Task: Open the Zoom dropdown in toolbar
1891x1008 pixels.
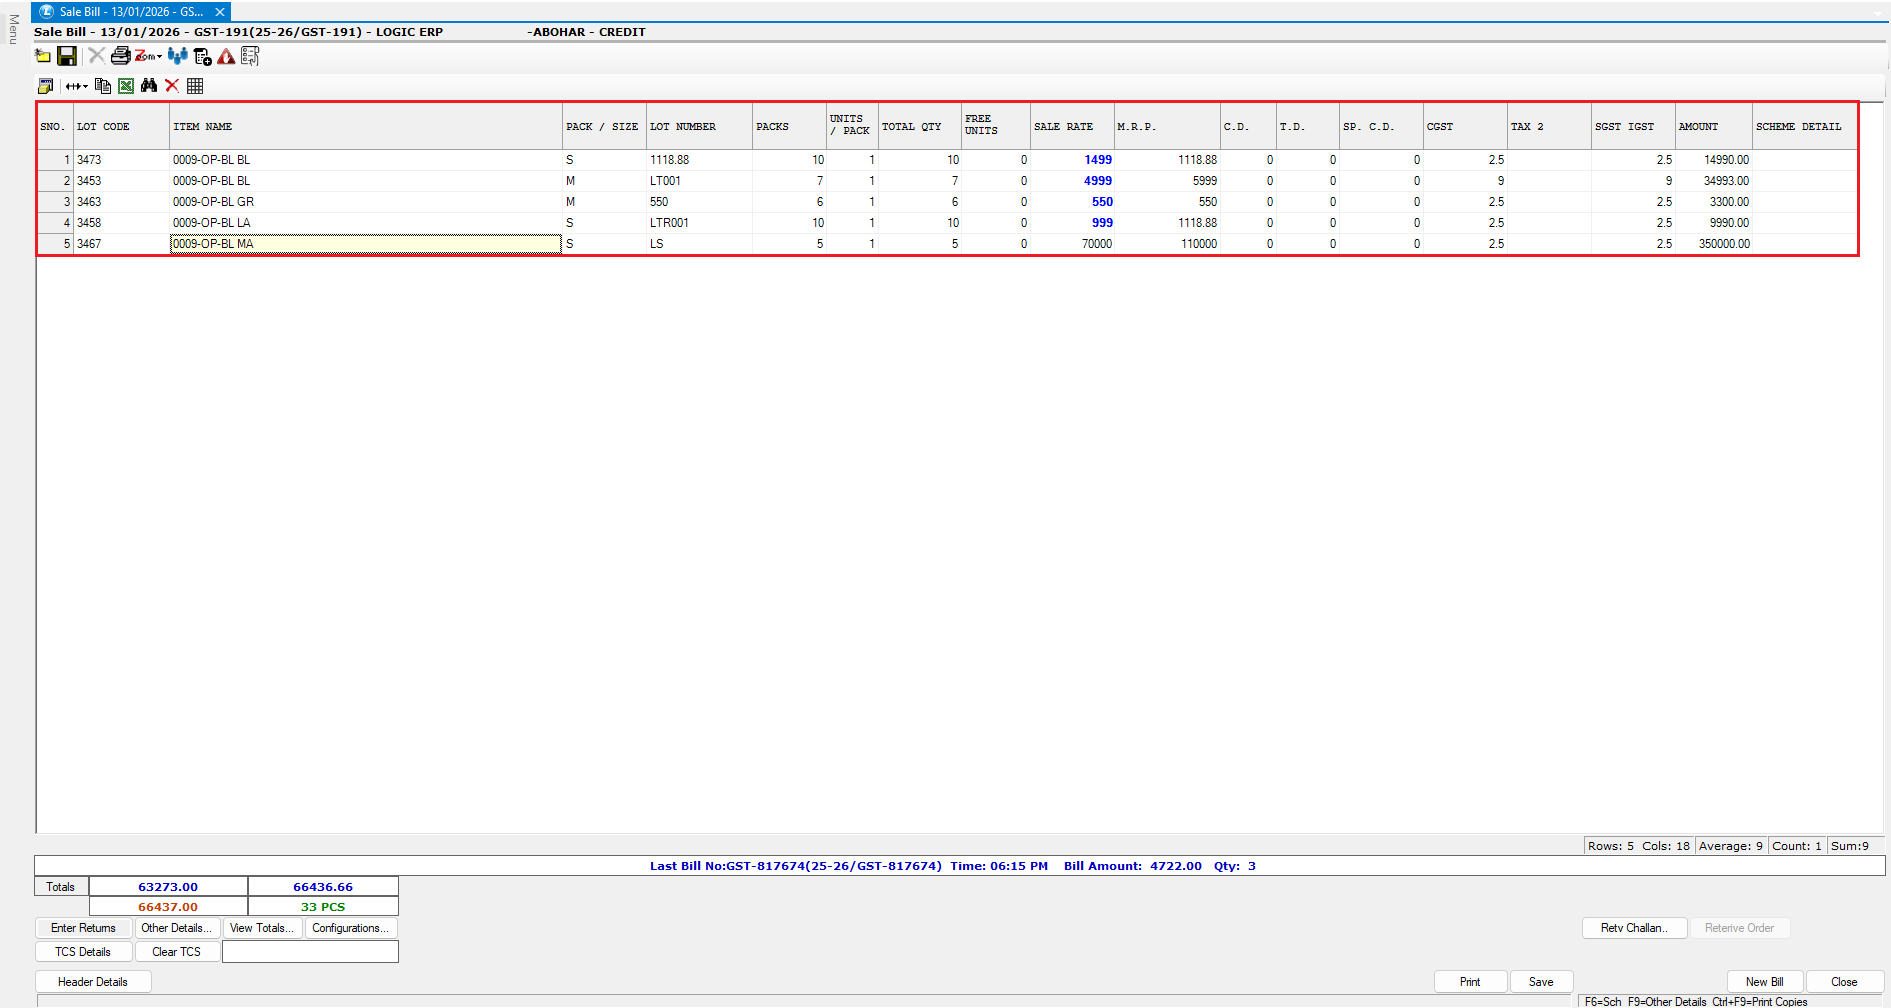Action: 149,56
